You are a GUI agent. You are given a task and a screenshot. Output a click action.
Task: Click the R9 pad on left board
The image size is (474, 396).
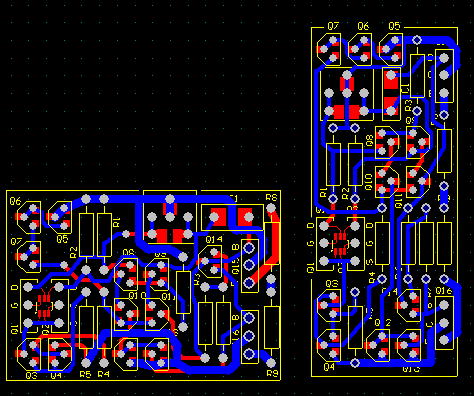click(x=271, y=363)
